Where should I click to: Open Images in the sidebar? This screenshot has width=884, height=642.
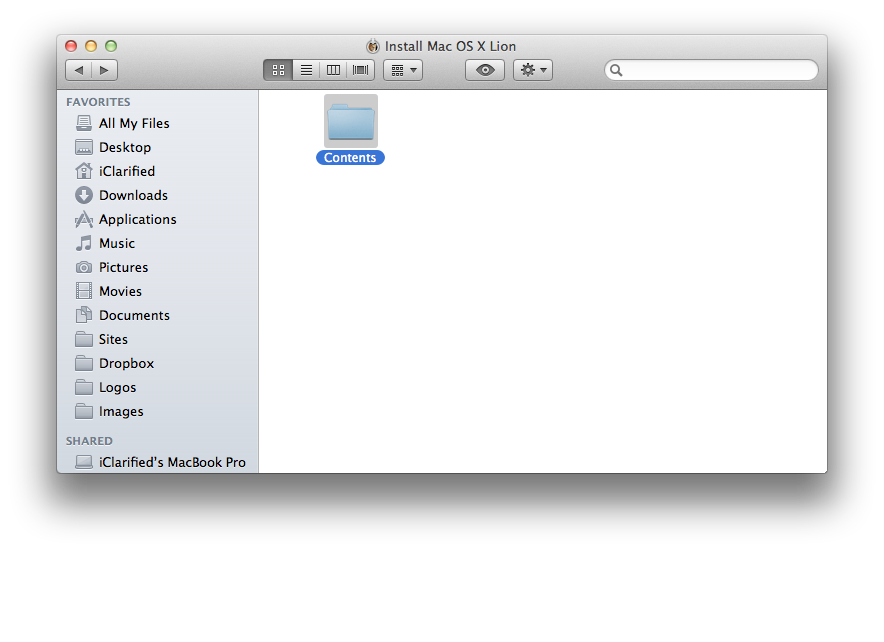121,411
